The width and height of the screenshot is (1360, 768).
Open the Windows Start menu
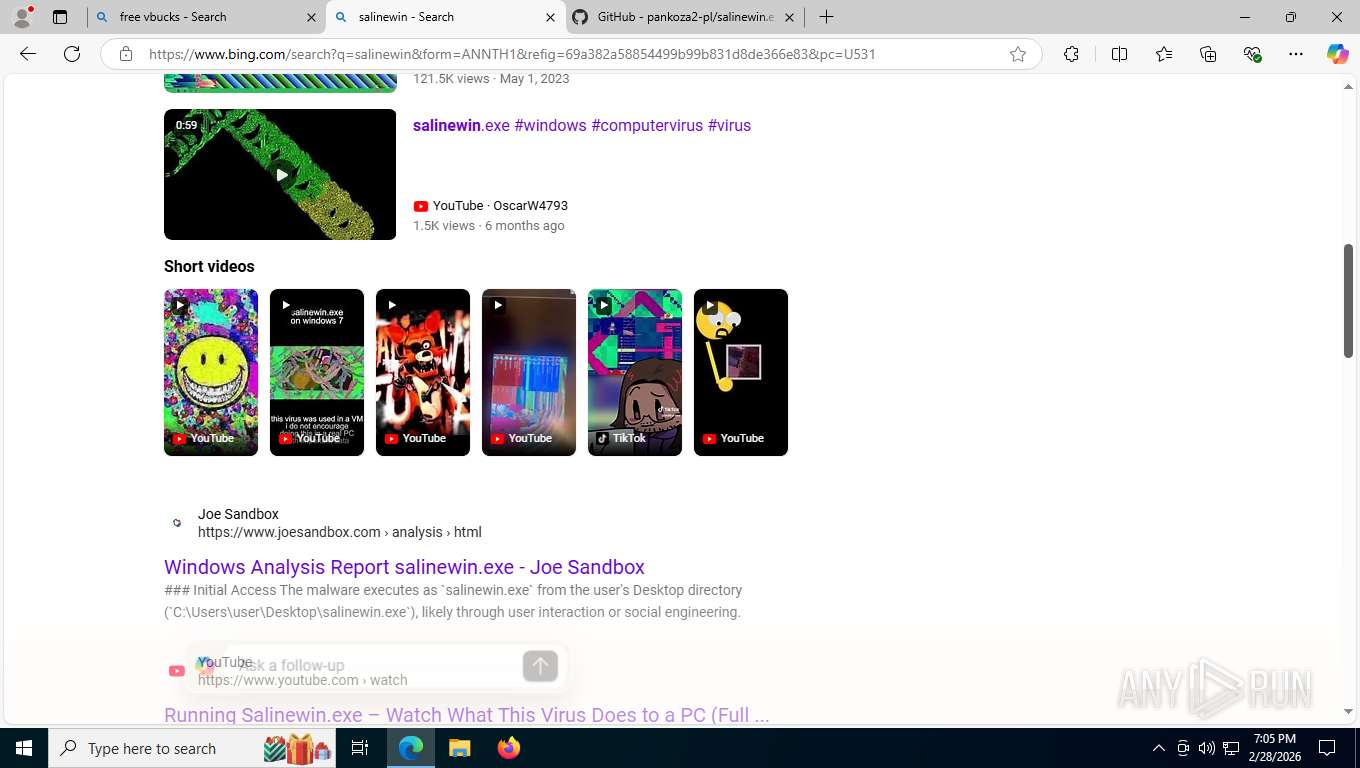pyautogui.click(x=24, y=748)
